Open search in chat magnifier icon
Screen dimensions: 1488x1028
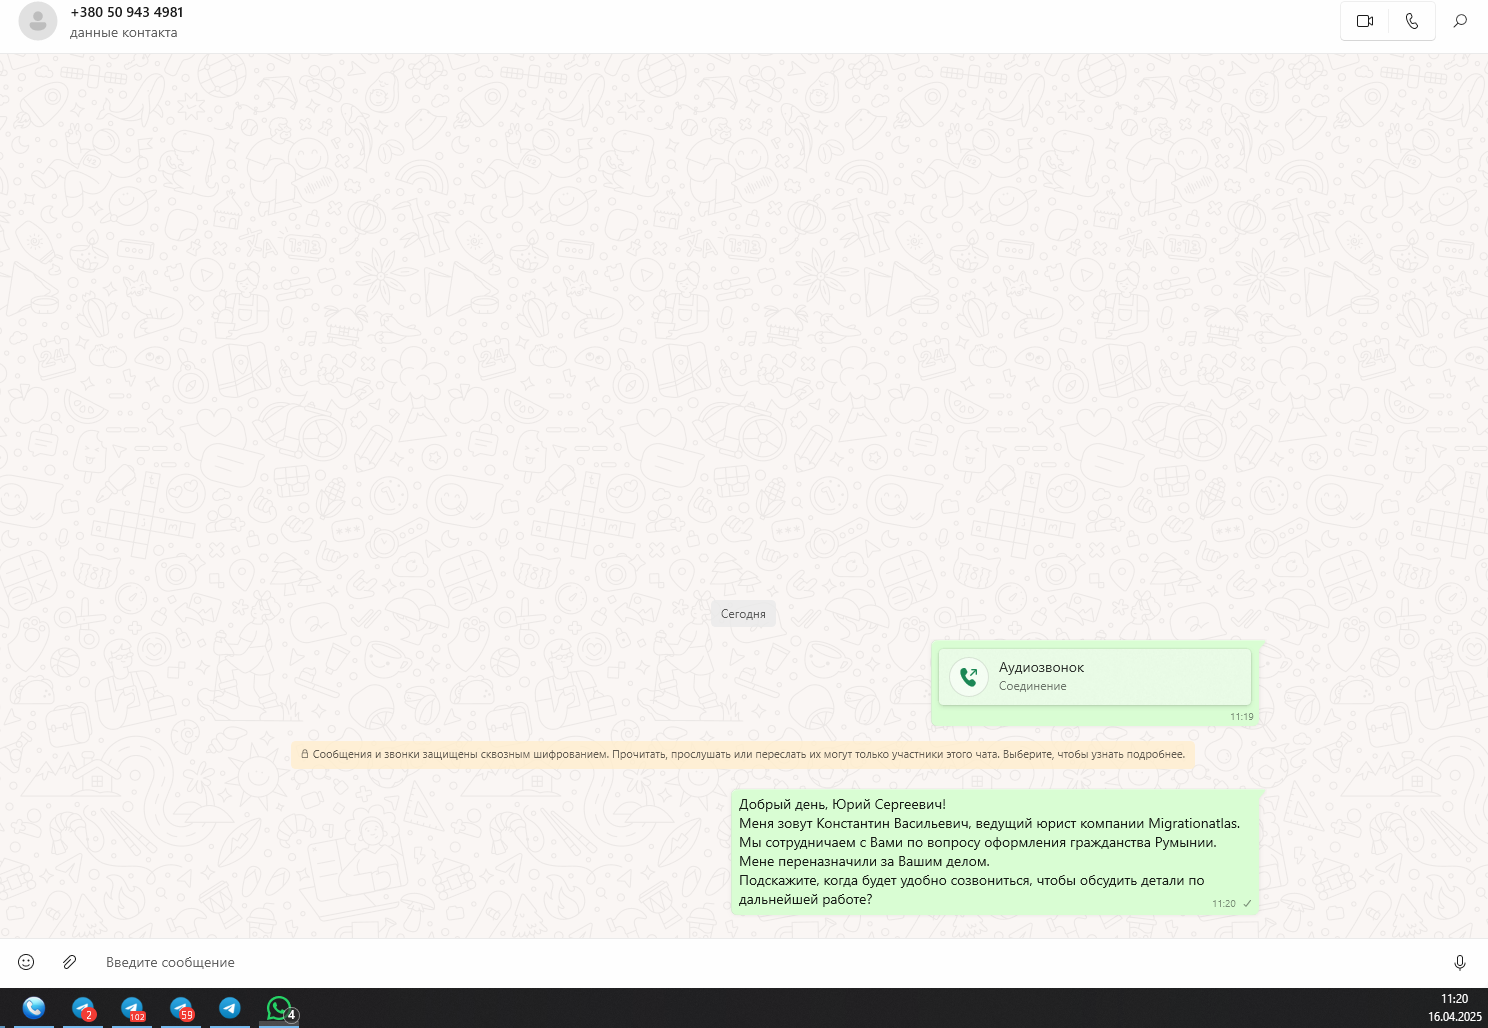[1460, 21]
